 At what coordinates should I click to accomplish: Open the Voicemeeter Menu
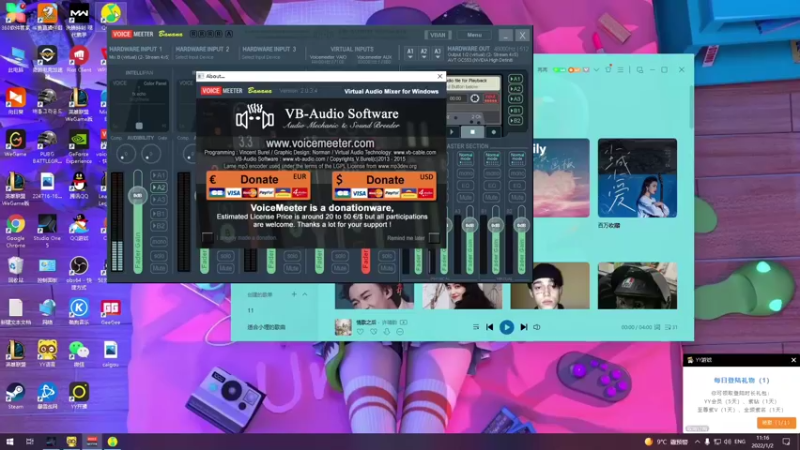474,35
